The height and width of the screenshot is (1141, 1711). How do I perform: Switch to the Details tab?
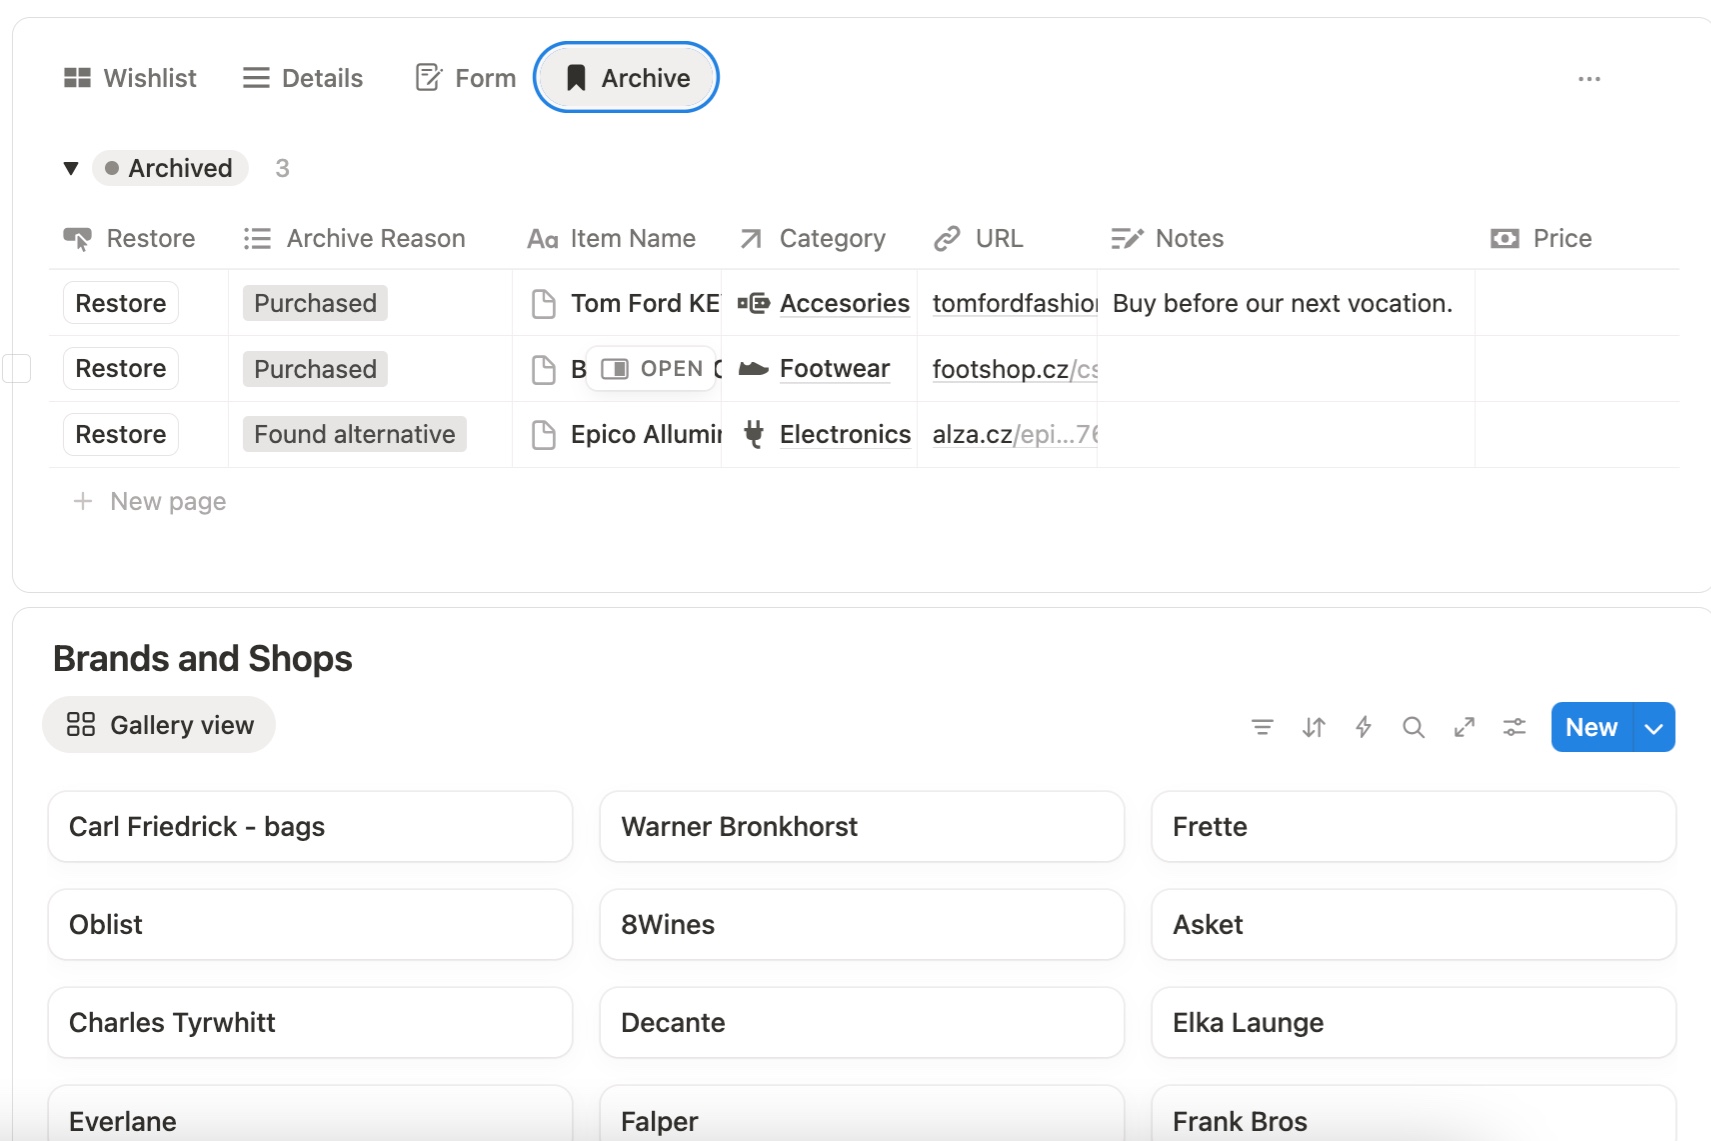303,78
